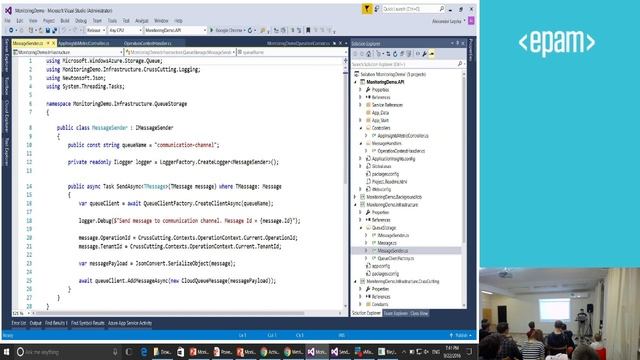Click the browser Refresh icon in the toolbar
The width and height of the screenshot is (640, 360).
pos(250,30)
